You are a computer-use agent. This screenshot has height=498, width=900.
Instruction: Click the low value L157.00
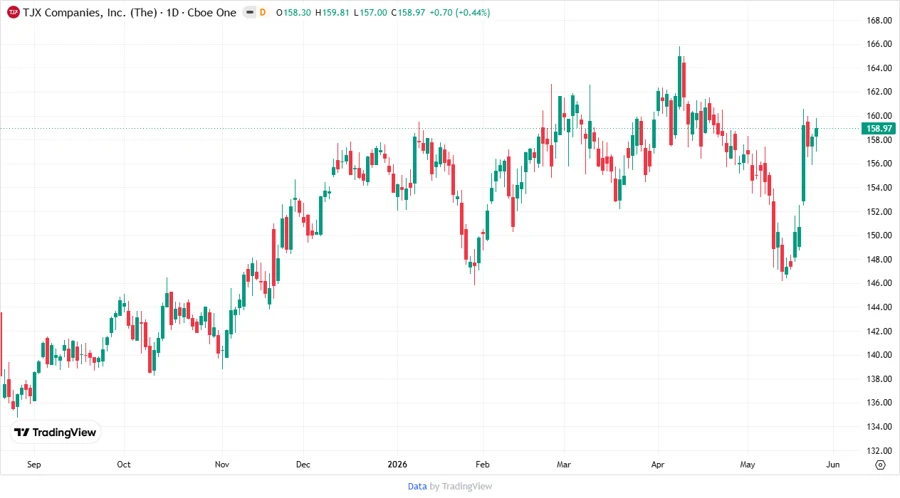coord(370,12)
